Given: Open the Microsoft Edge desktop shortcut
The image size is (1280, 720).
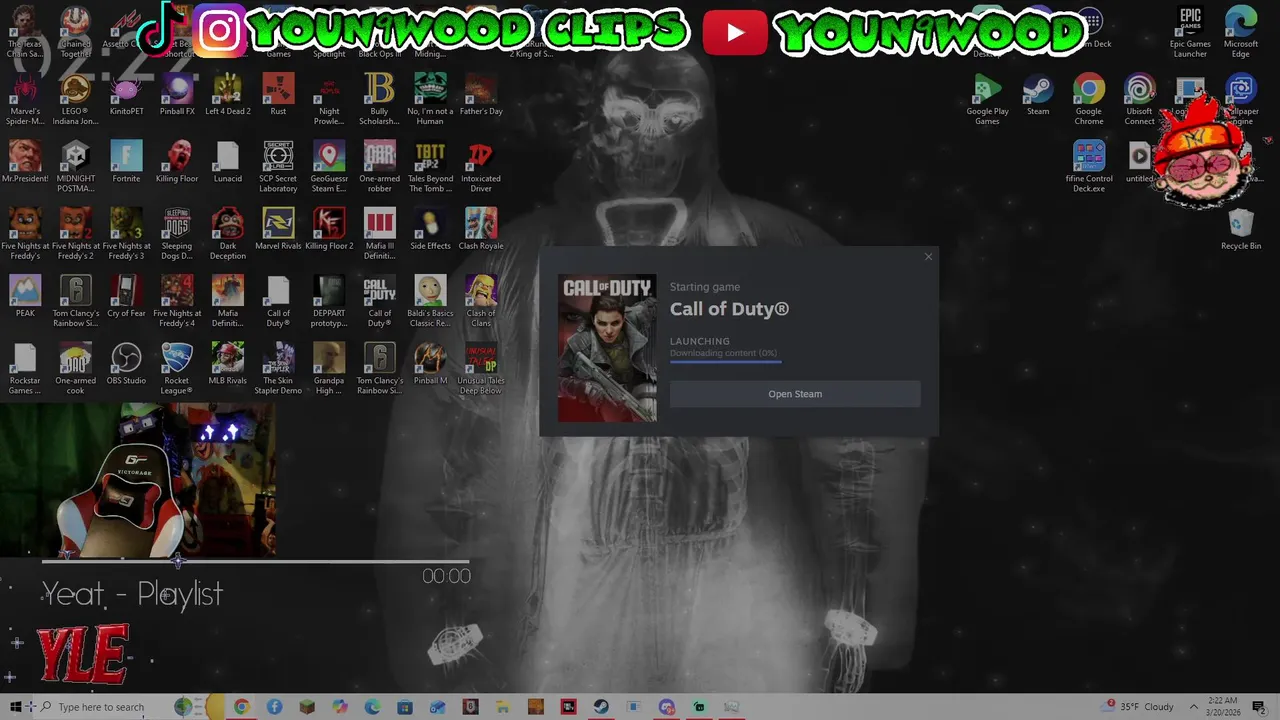Looking at the screenshot, I should click(1241, 32).
